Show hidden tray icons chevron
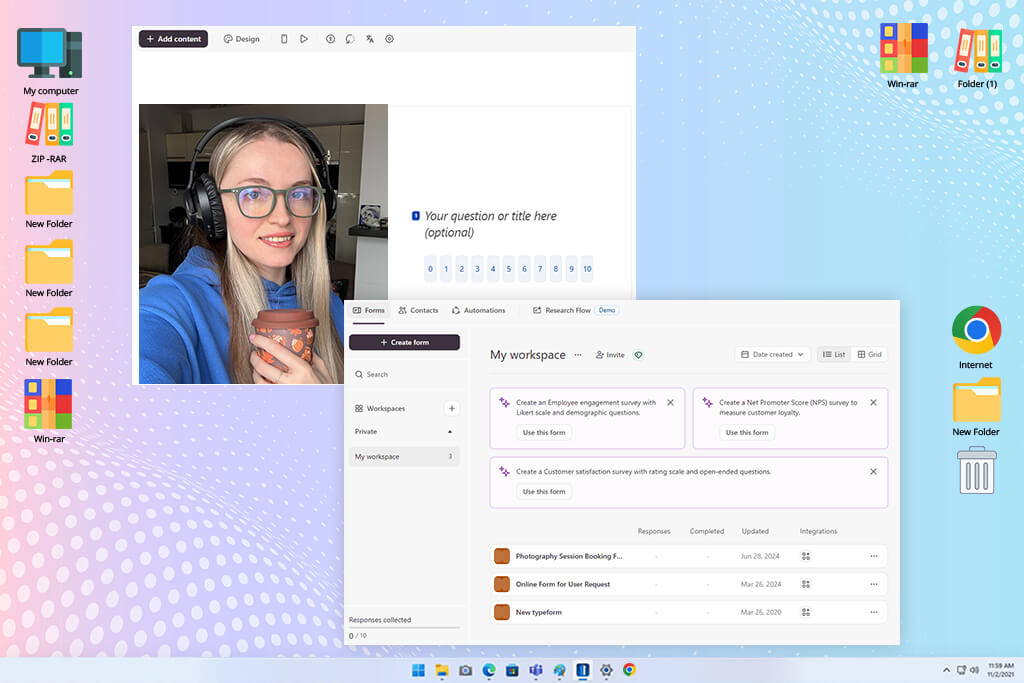1024x683 pixels. point(946,670)
